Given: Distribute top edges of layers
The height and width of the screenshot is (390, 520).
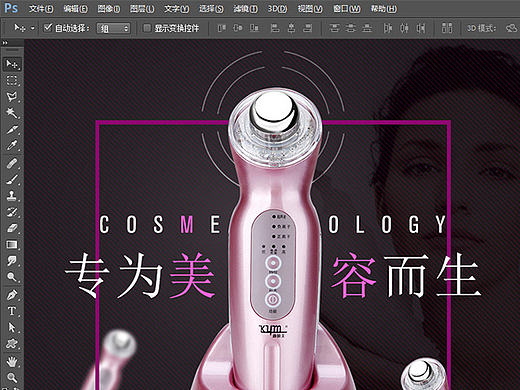Looking at the screenshot, I should 334,28.
